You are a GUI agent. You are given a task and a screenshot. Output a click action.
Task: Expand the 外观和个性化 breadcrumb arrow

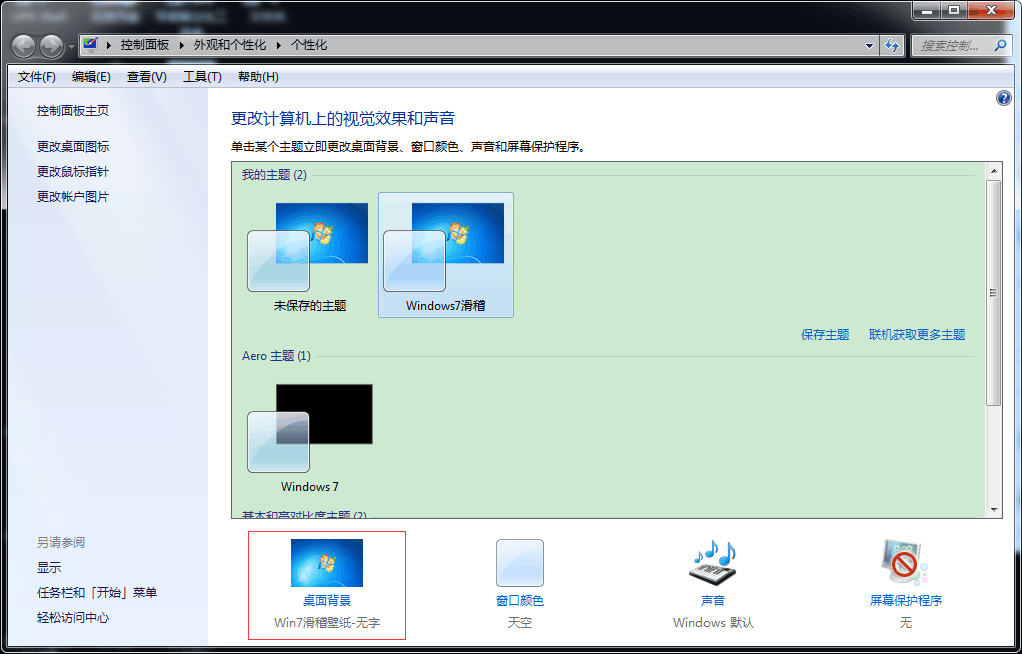[279, 45]
